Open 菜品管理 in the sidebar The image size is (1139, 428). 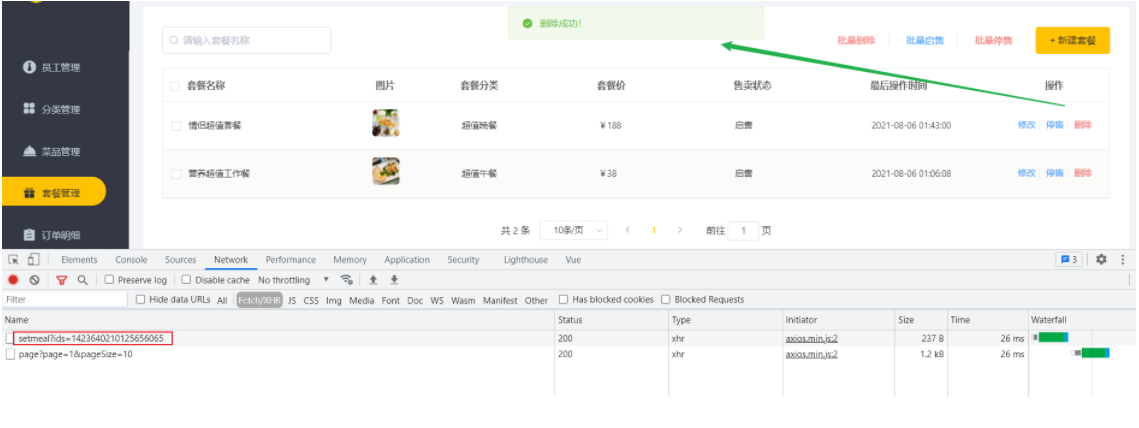(x=52, y=152)
